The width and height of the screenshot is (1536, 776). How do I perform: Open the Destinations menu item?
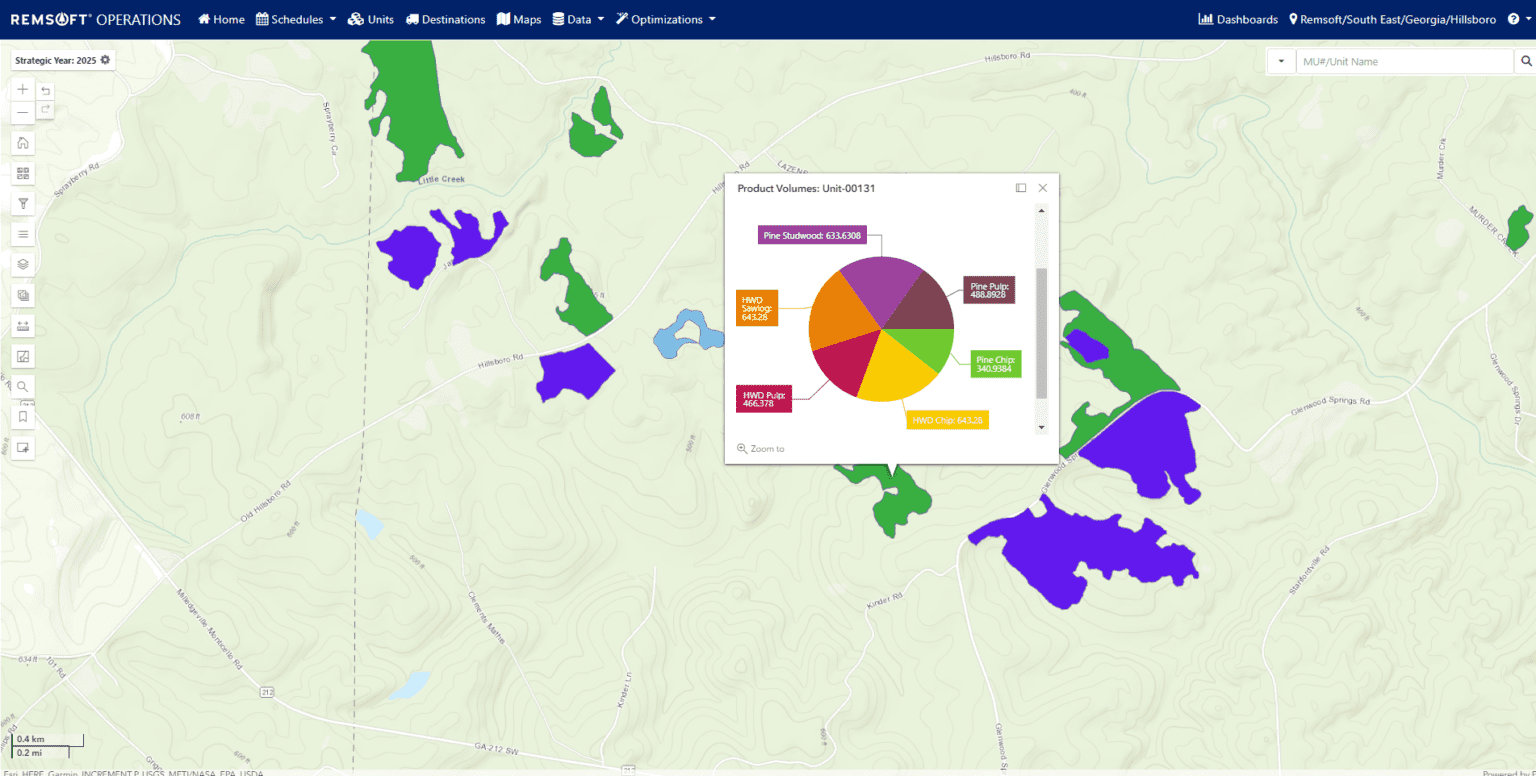click(445, 18)
